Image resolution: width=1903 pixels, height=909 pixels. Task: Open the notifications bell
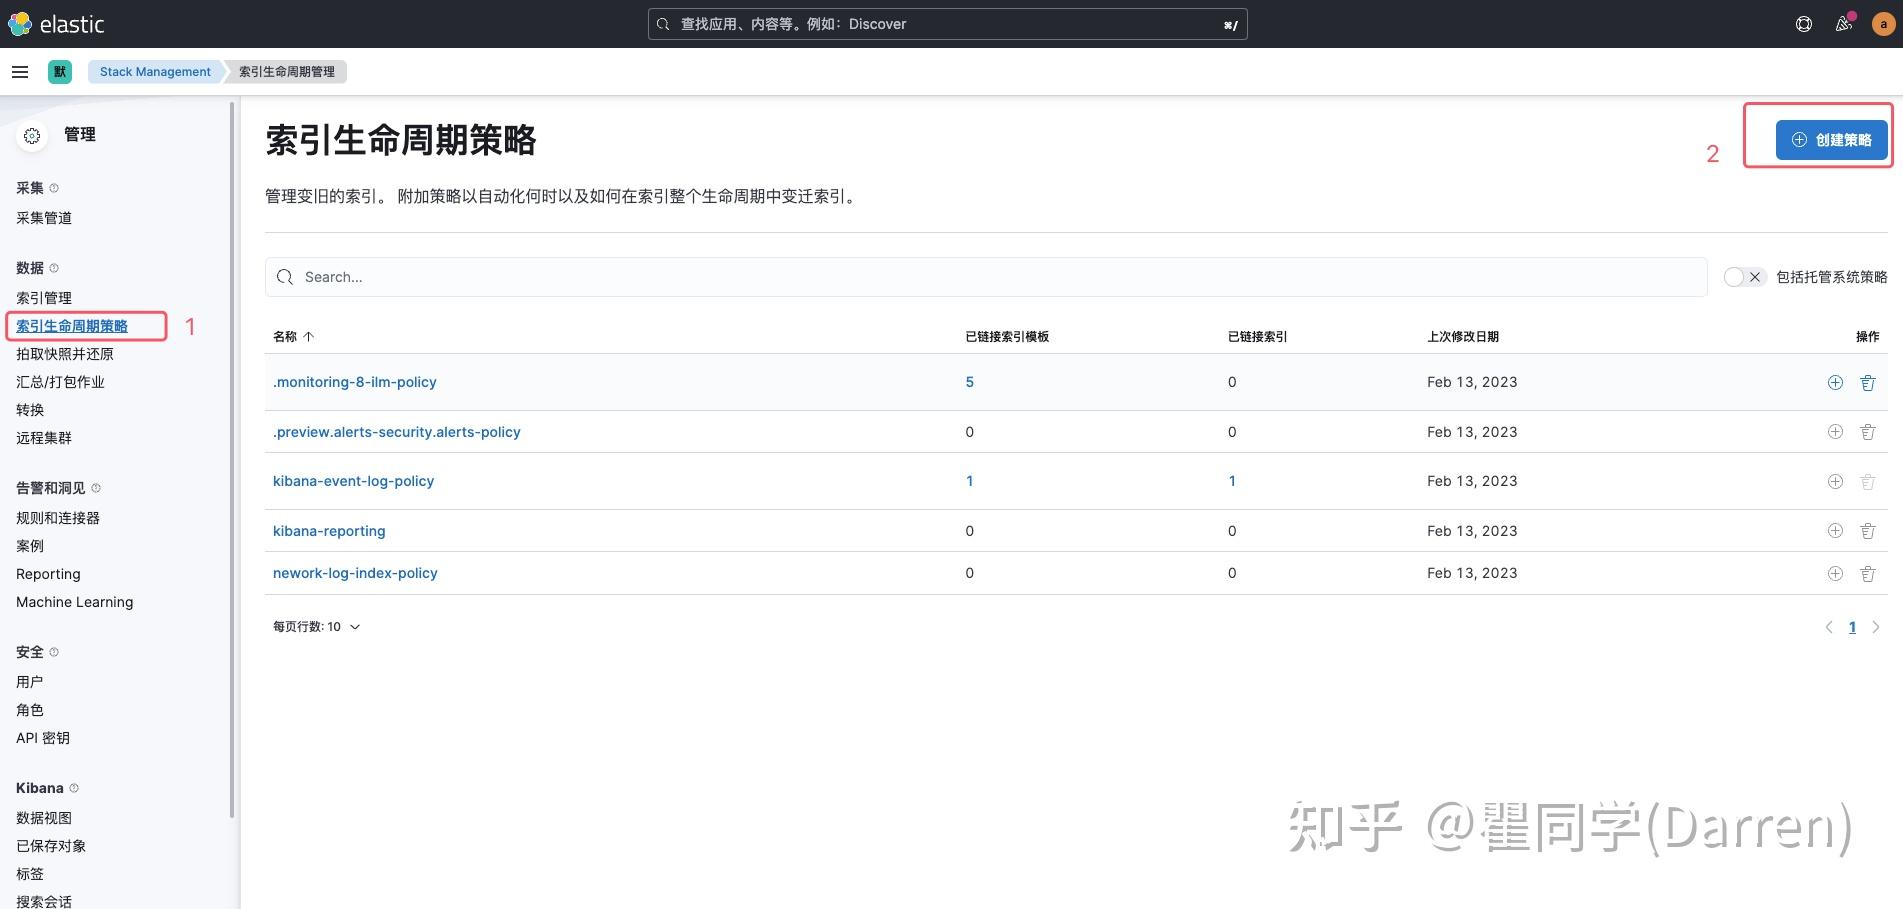(1843, 23)
